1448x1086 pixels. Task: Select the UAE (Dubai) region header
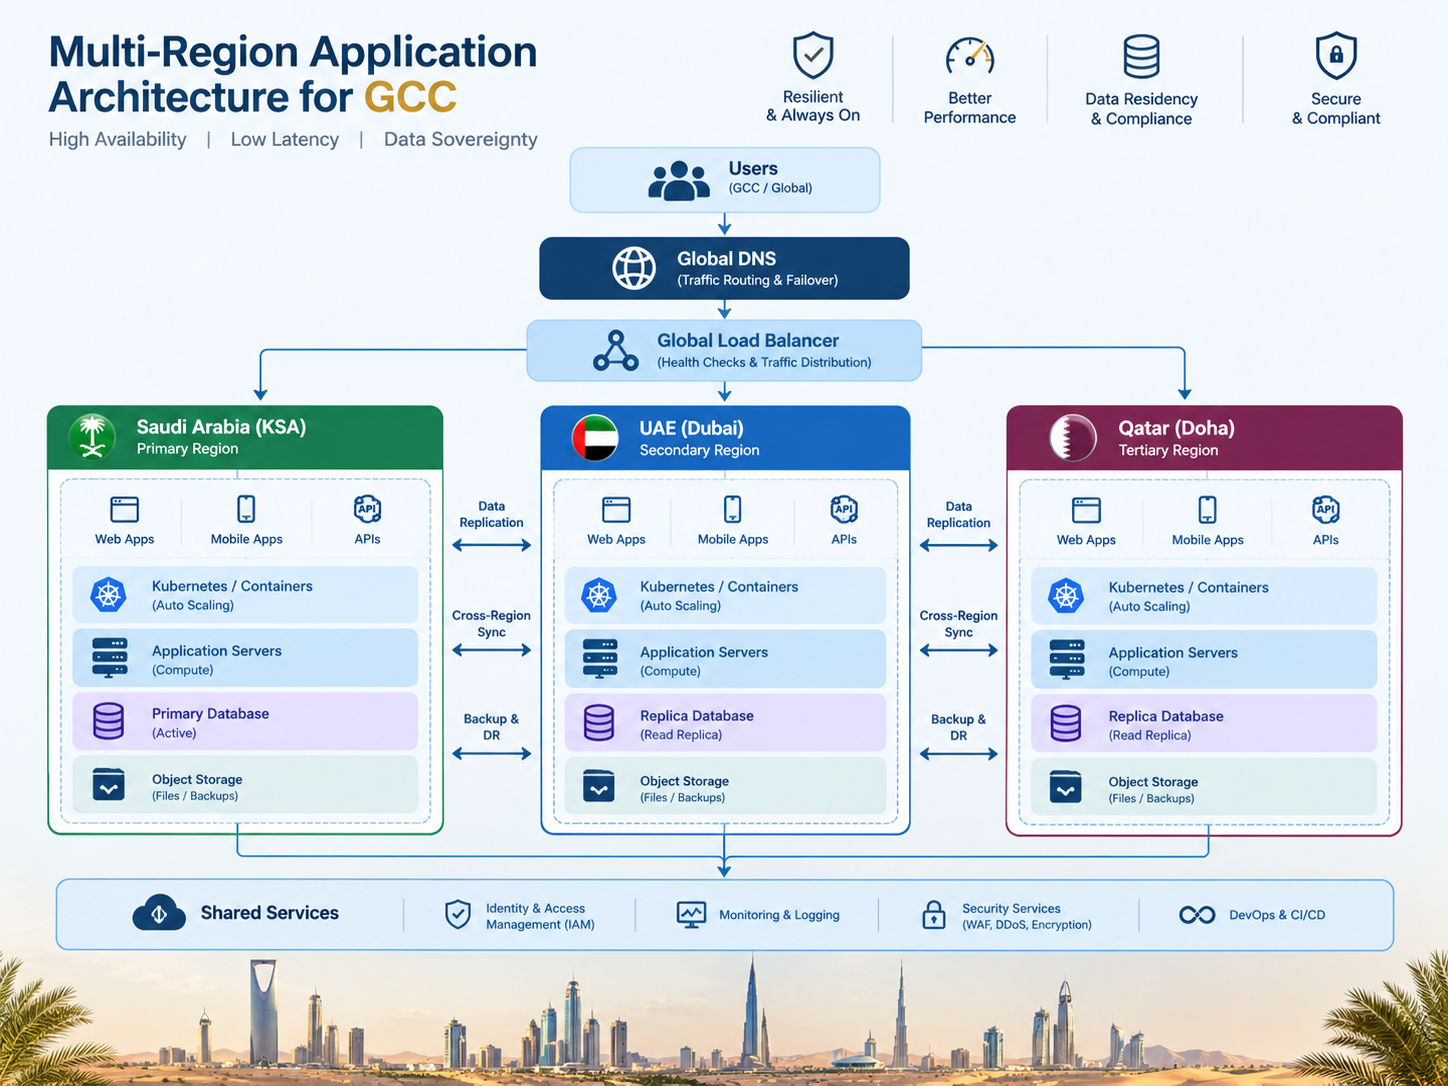(725, 438)
